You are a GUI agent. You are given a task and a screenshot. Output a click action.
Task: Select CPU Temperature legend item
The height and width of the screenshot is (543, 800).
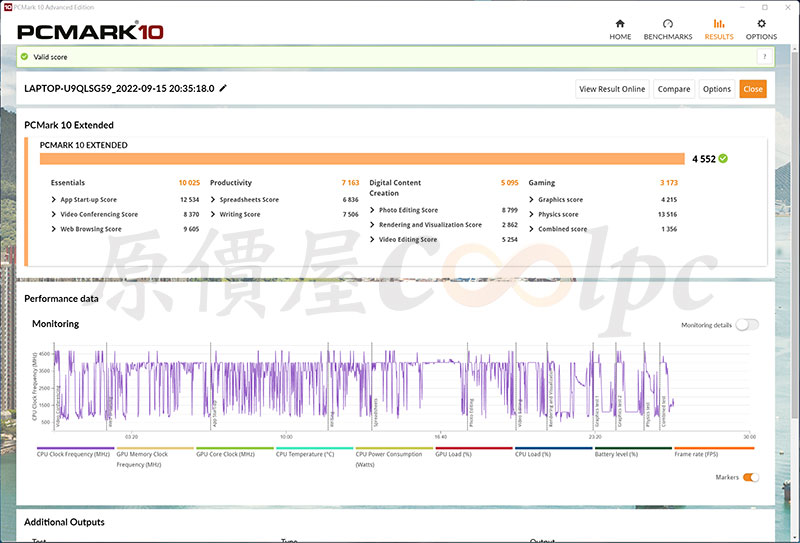314,454
